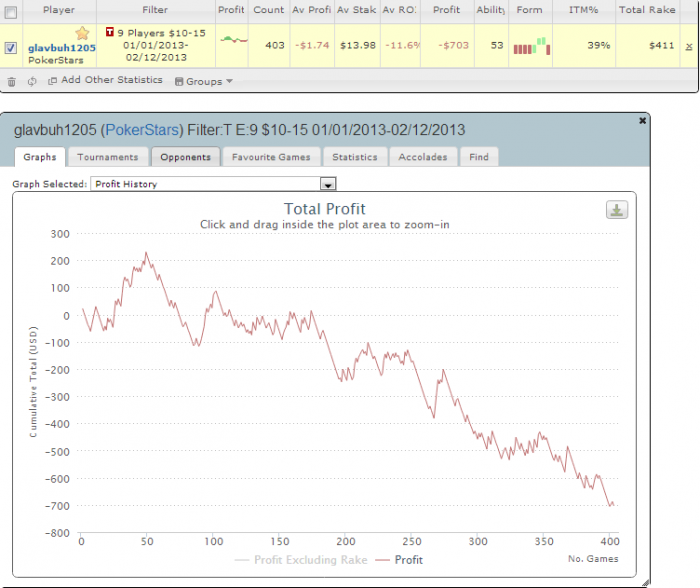Click the 9 Players $10-15 filter text

162,33
